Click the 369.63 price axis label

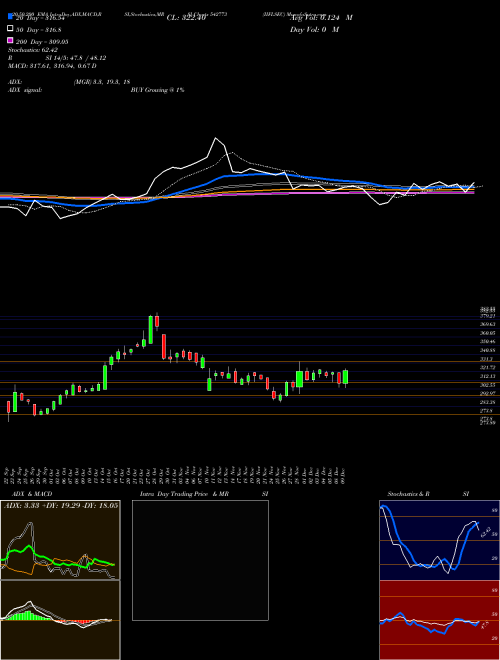pos(487,324)
